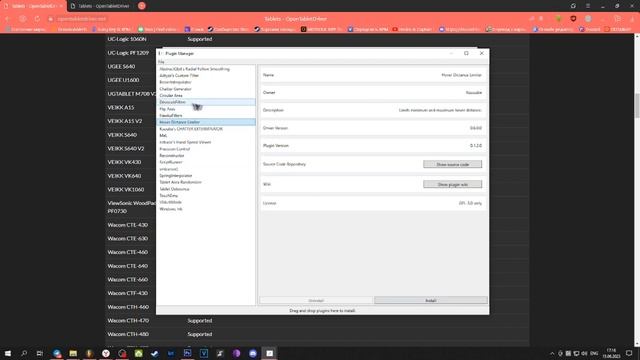Click UC-Logic 1060N row on webpage

[x=317, y=39]
